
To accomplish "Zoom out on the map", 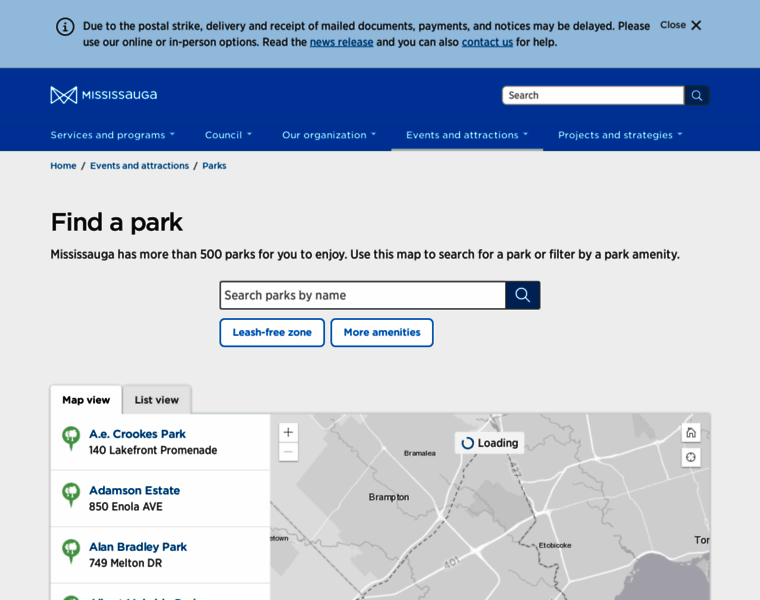I will point(288,452).
